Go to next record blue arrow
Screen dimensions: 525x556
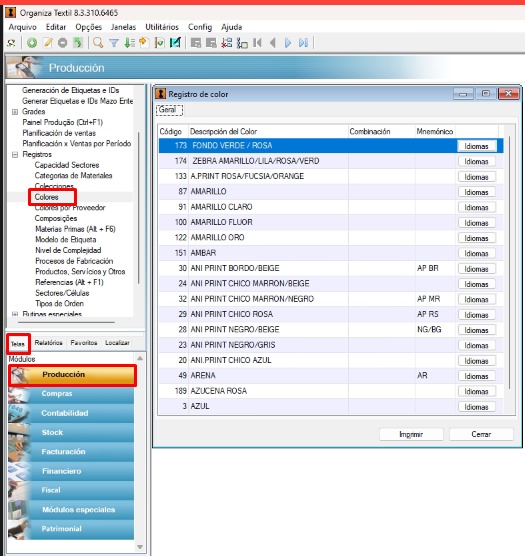pyautogui.click(x=288, y=43)
